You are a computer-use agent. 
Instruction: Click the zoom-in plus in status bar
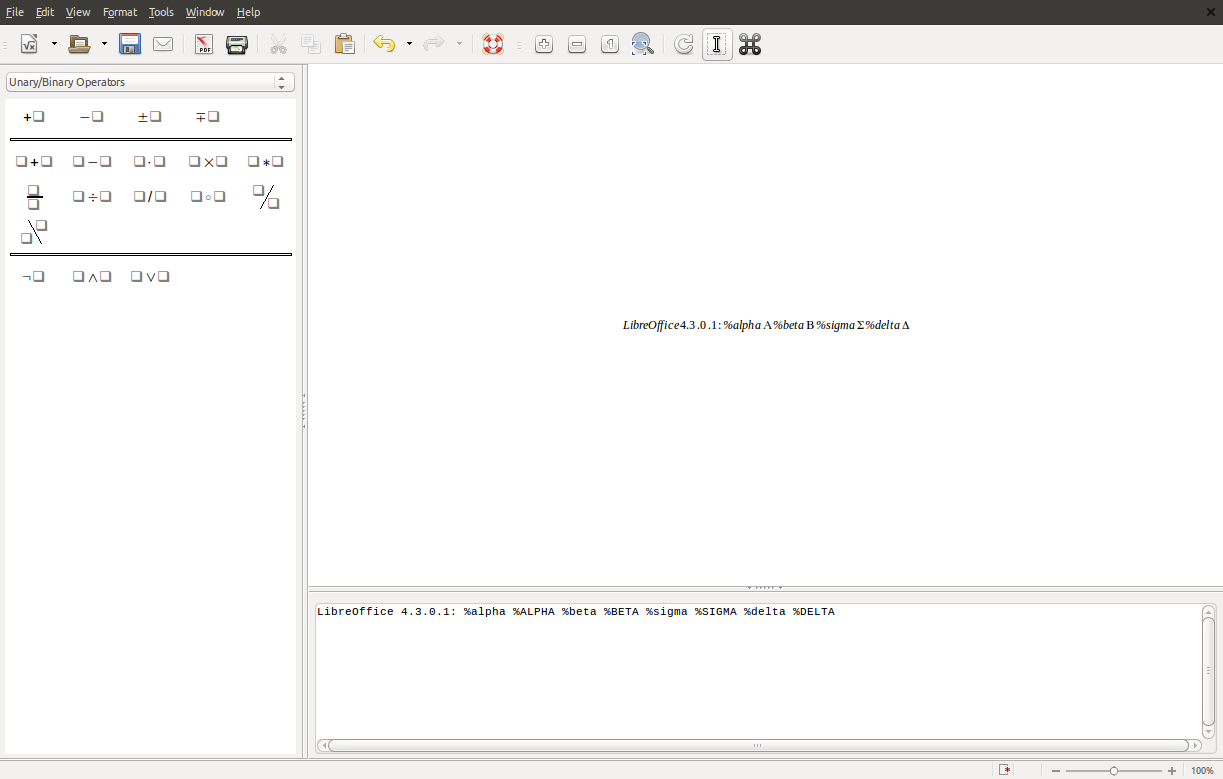point(1172,771)
